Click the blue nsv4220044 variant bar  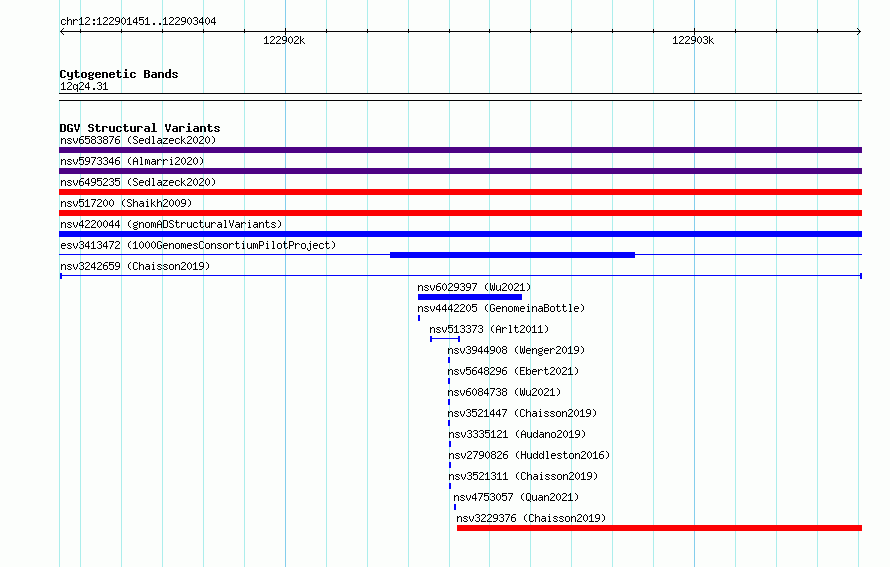(460, 234)
